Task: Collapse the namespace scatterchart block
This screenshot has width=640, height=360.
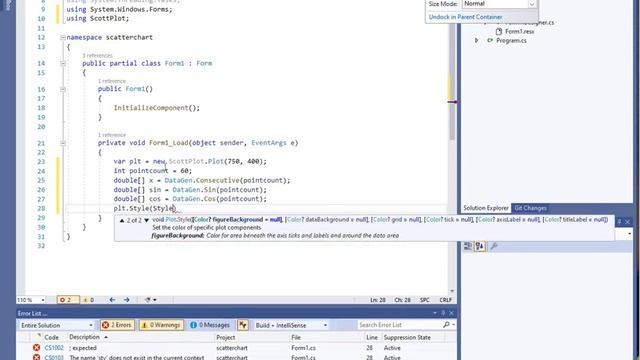Action: (x=63, y=38)
